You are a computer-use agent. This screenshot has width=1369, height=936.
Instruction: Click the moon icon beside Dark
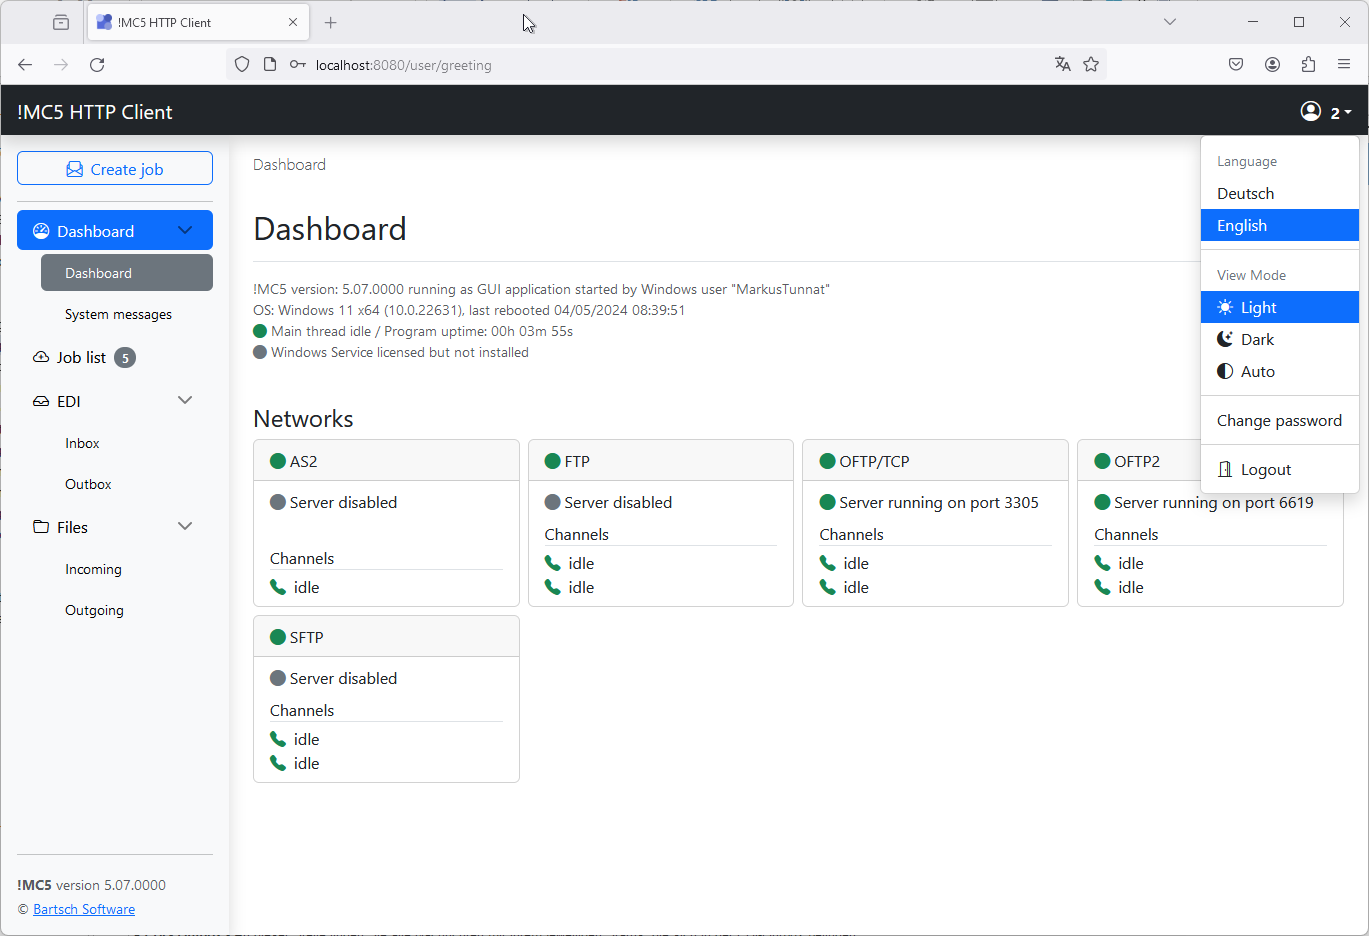1225,339
